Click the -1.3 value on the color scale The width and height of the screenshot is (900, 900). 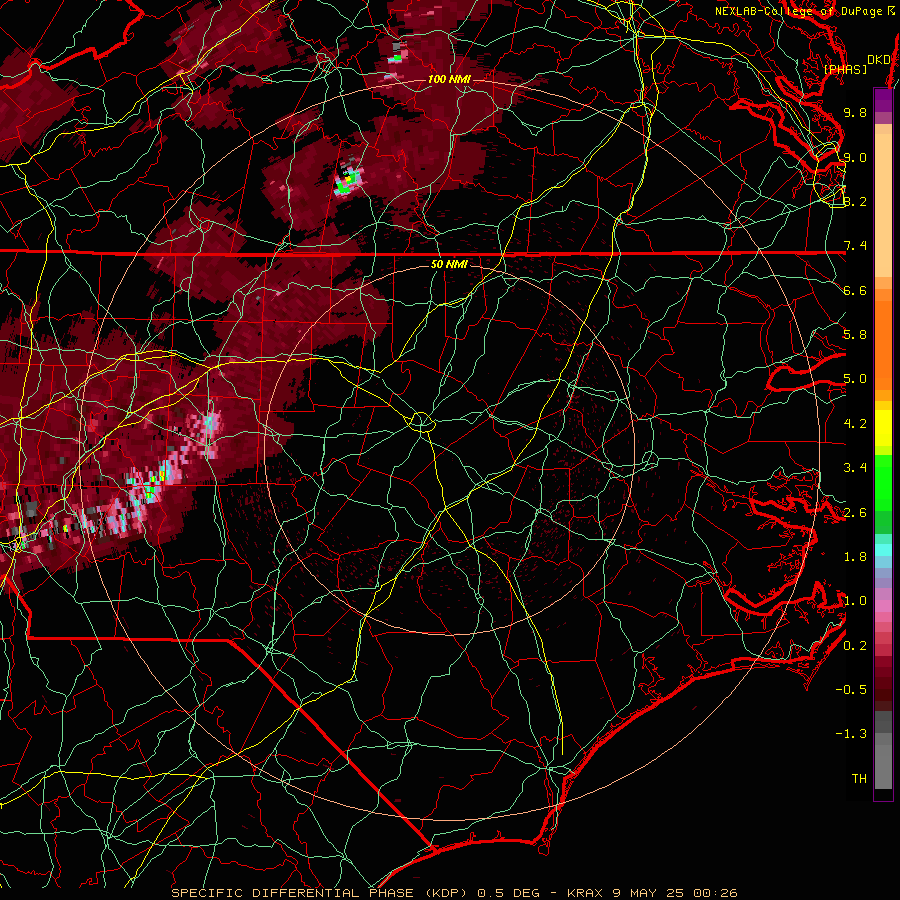click(851, 734)
